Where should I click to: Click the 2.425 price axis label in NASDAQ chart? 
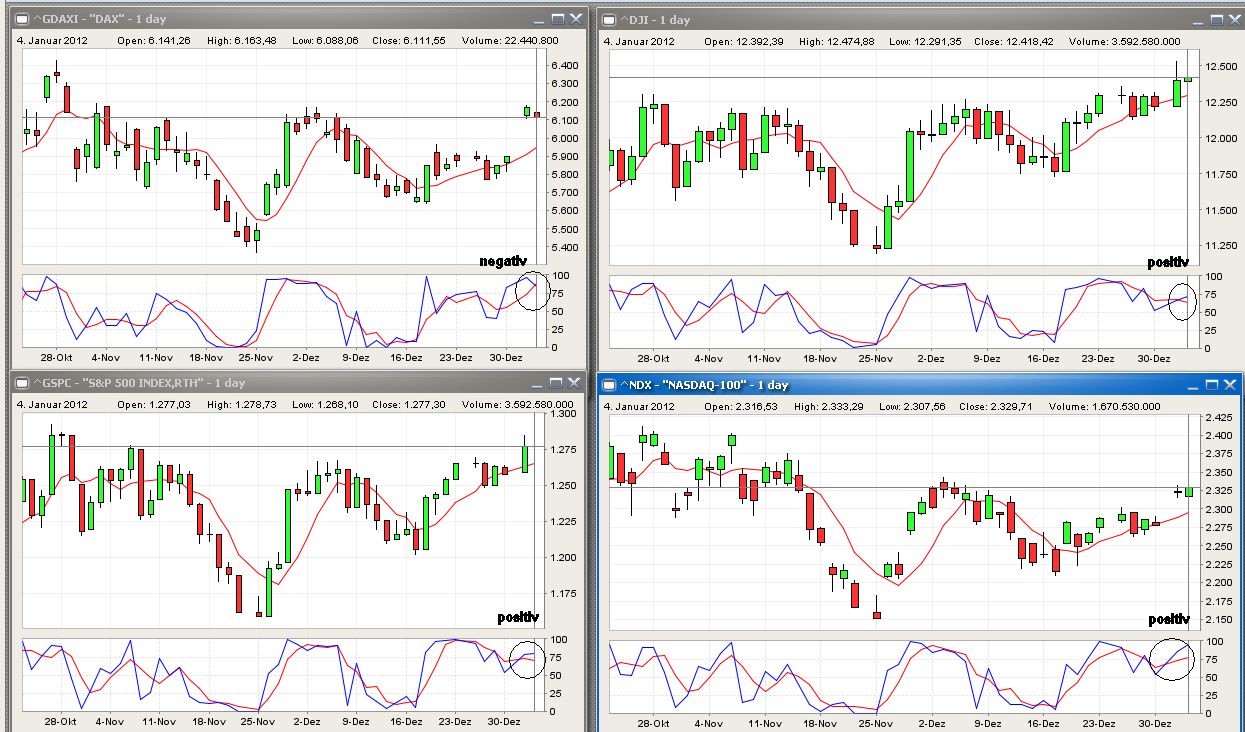[1217, 417]
